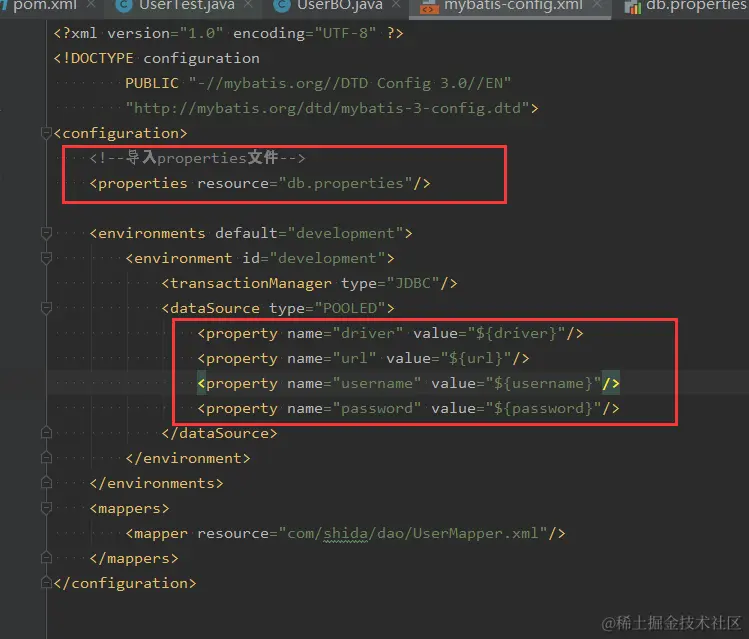Click the closing </mappers> tag text
This screenshot has width=749, height=639.
coord(134,558)
